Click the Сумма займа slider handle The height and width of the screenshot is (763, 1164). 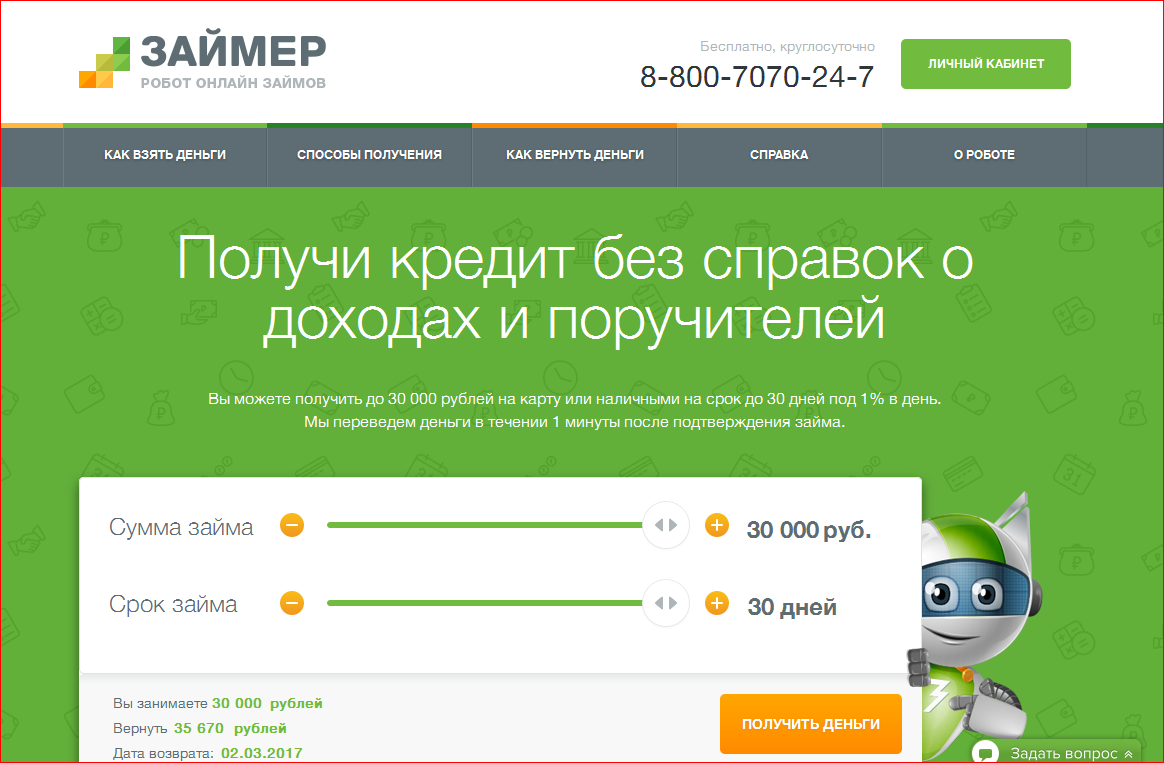tap(666, 525)
